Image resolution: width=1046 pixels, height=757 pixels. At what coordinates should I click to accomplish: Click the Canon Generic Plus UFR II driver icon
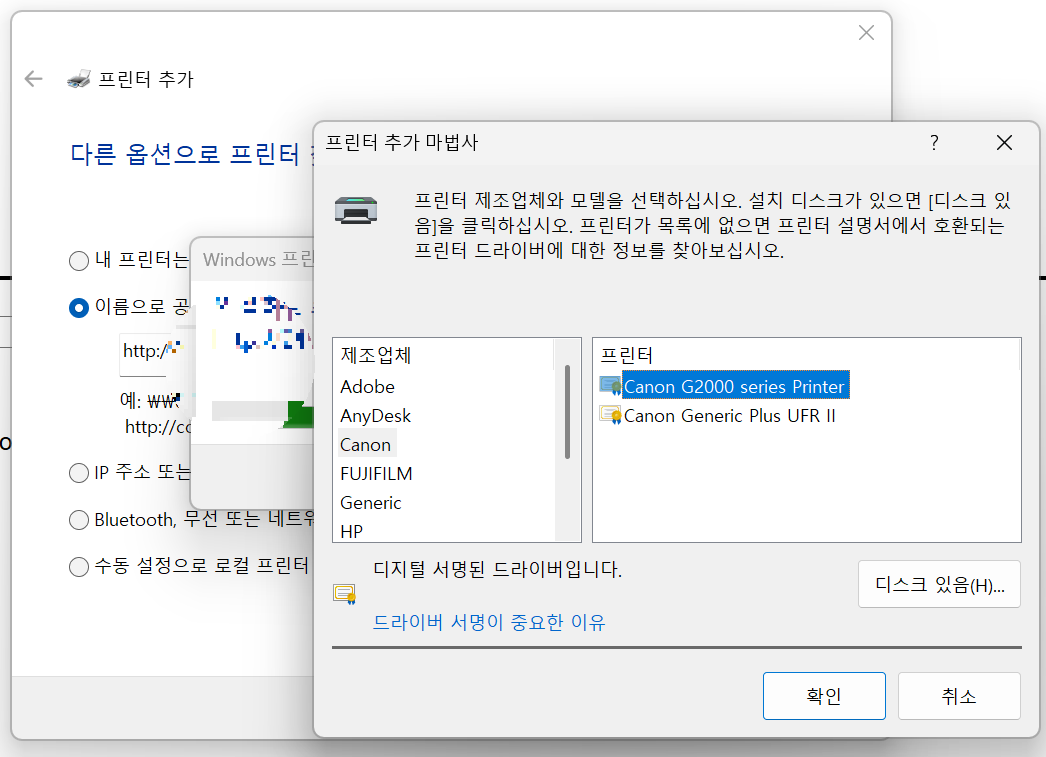click(610, 415)
